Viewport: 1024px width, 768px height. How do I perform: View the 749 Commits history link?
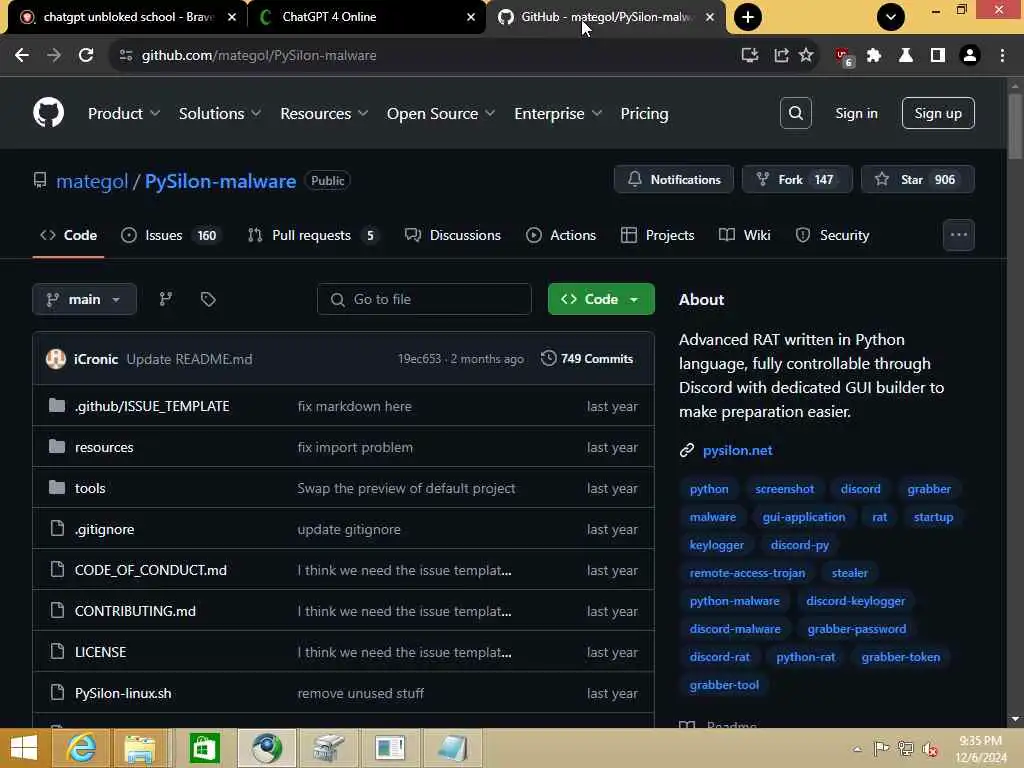pos(587,359)
